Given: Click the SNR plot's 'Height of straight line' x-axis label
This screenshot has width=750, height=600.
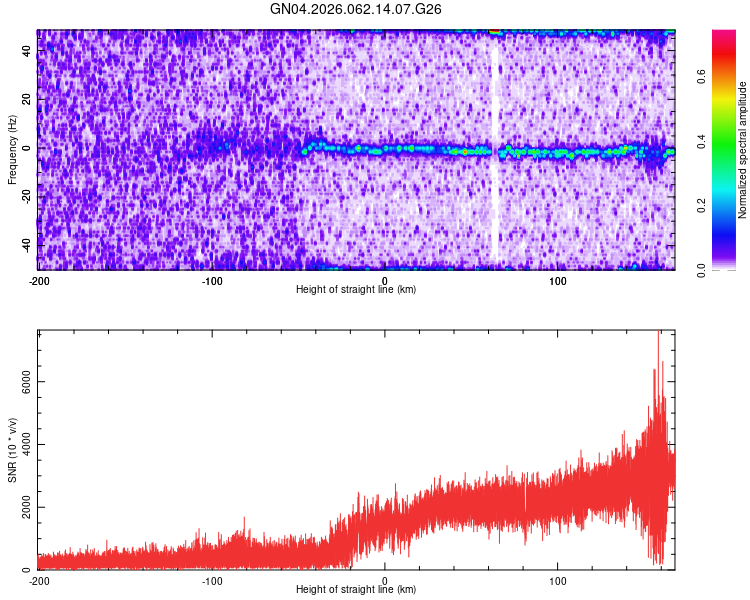Looking at the screenshot, I should 356,589.
